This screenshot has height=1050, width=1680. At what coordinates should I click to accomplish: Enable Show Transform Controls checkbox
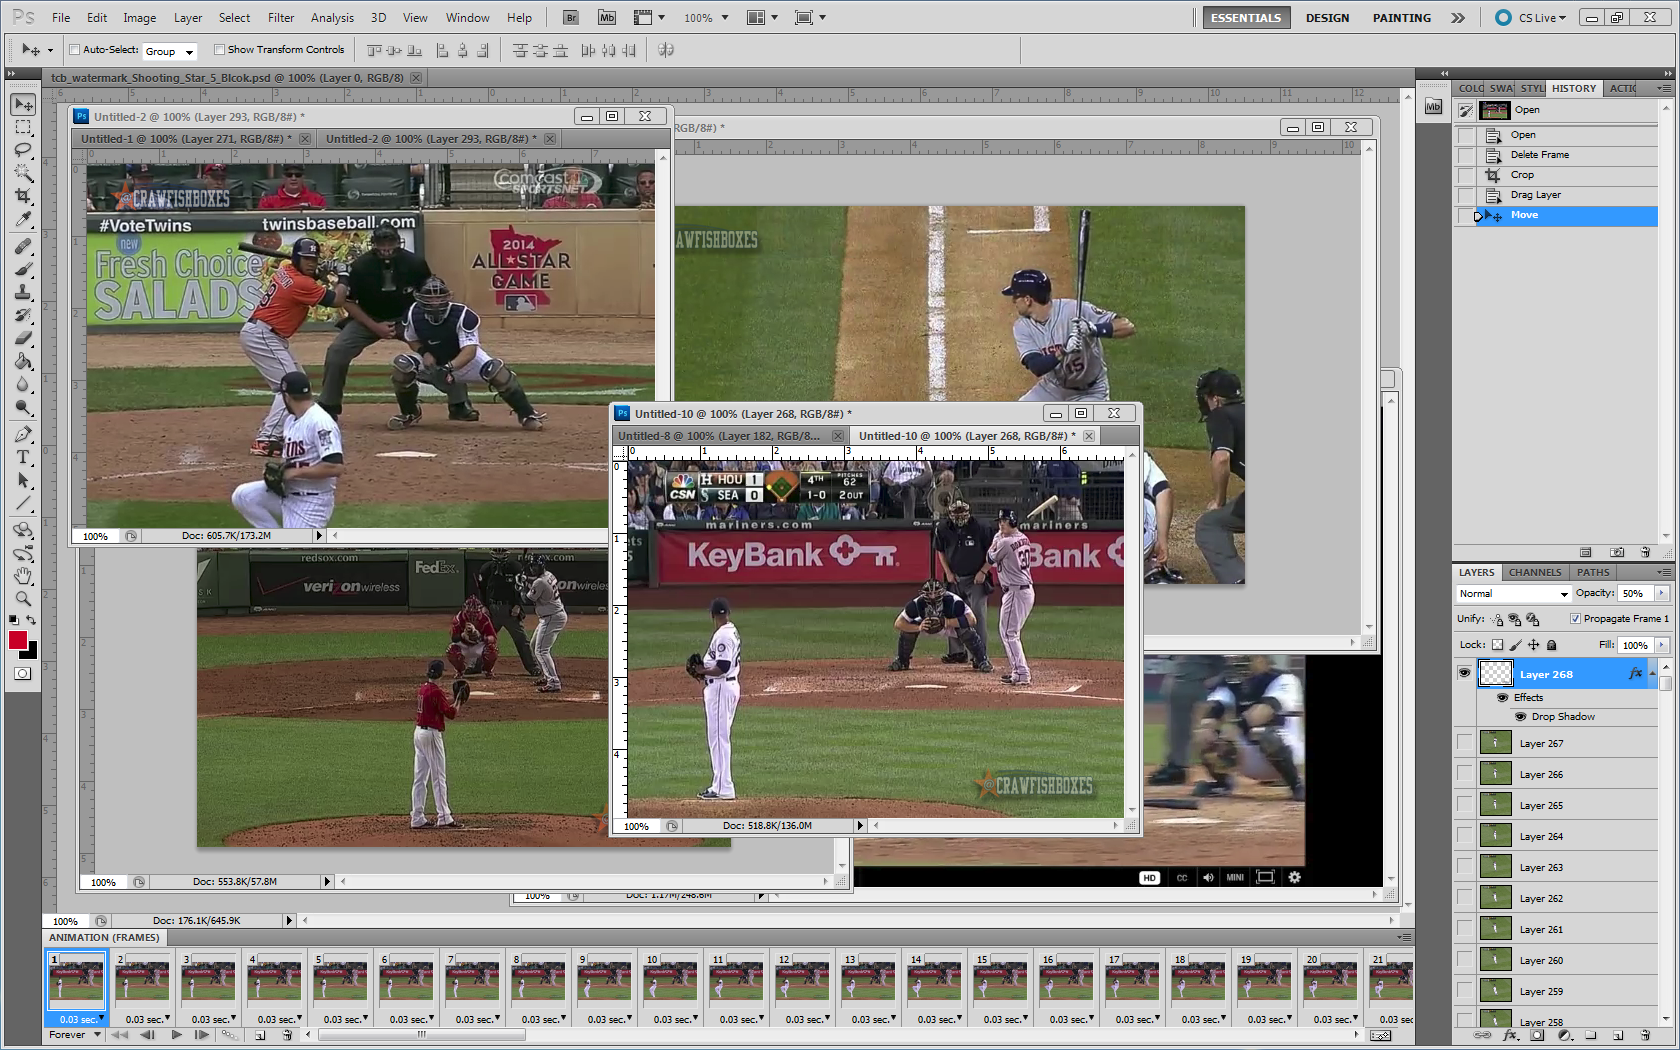pos(219,50)
